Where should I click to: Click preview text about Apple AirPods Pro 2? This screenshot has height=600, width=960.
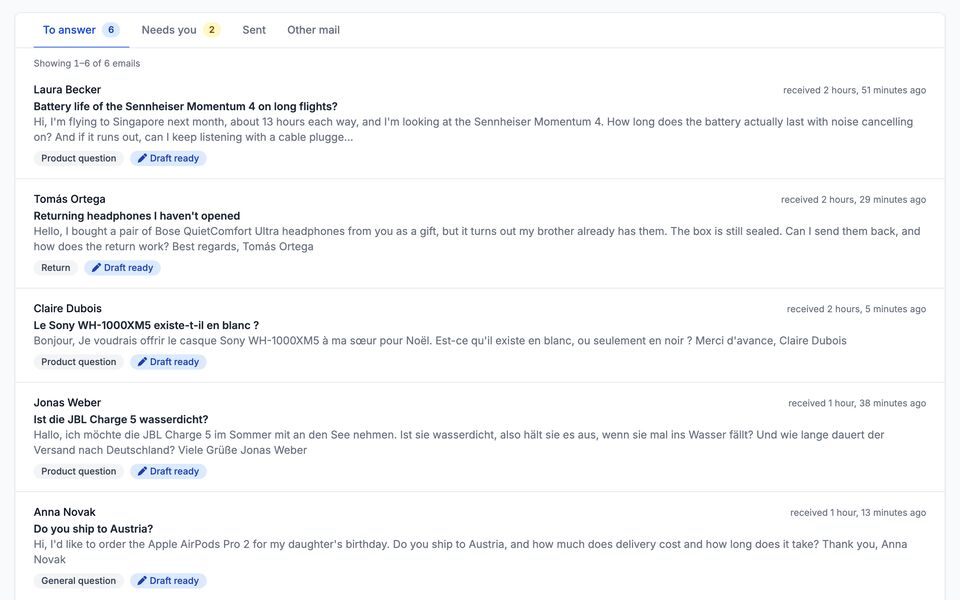point(470,552)
